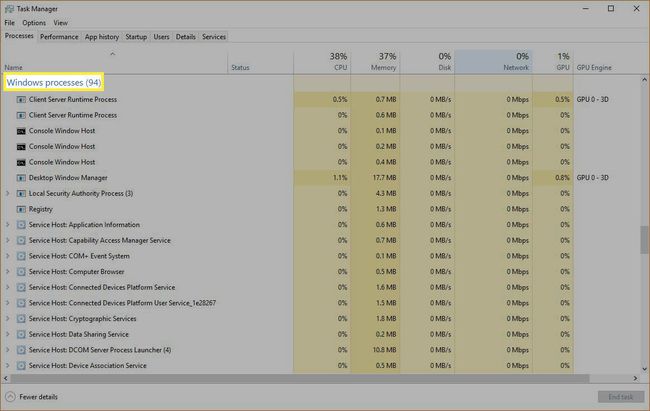This screenshot has height=411, width=650.
Task: Expand Local Security Authority Process group
Action: click(x=7, y=193)
